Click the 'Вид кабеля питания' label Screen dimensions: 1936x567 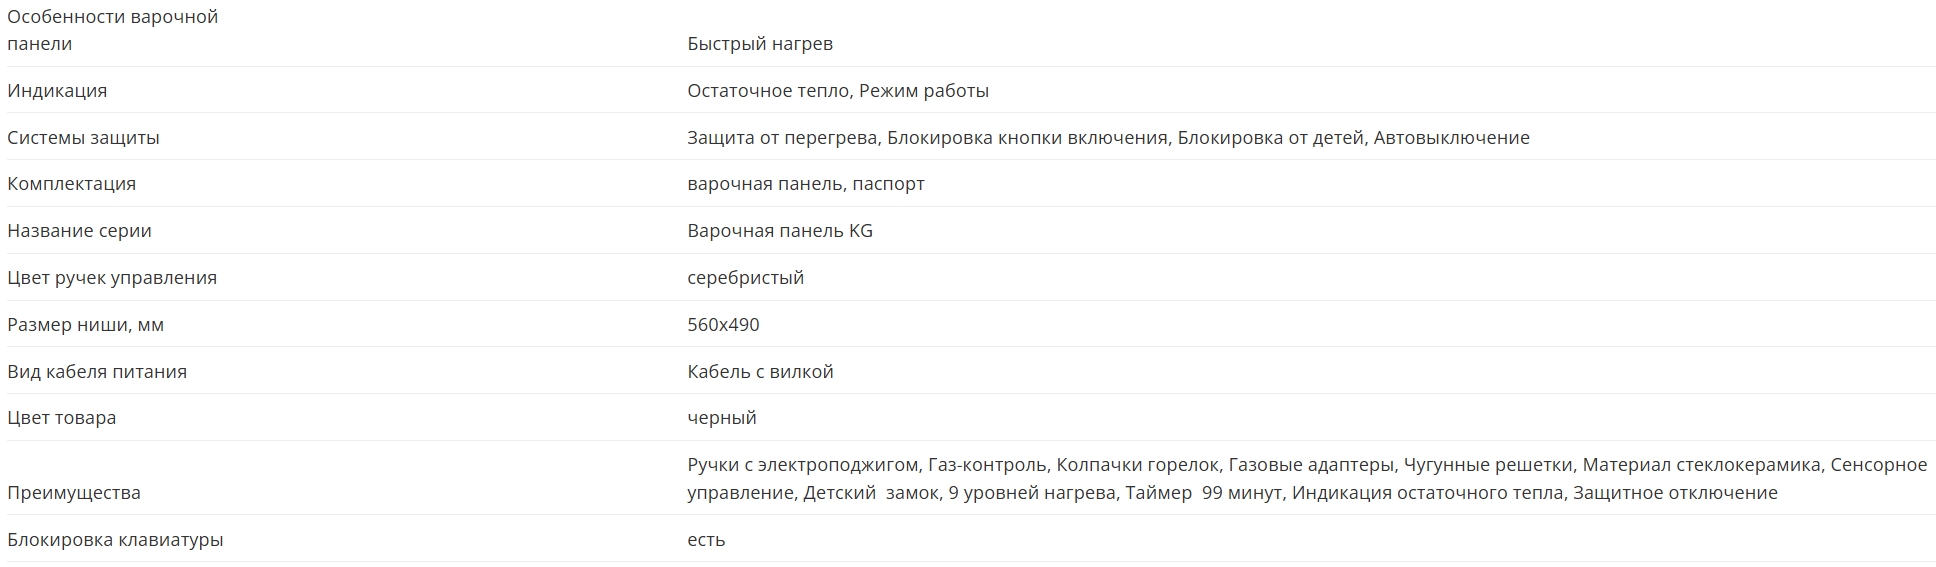(x=97, y=372)
